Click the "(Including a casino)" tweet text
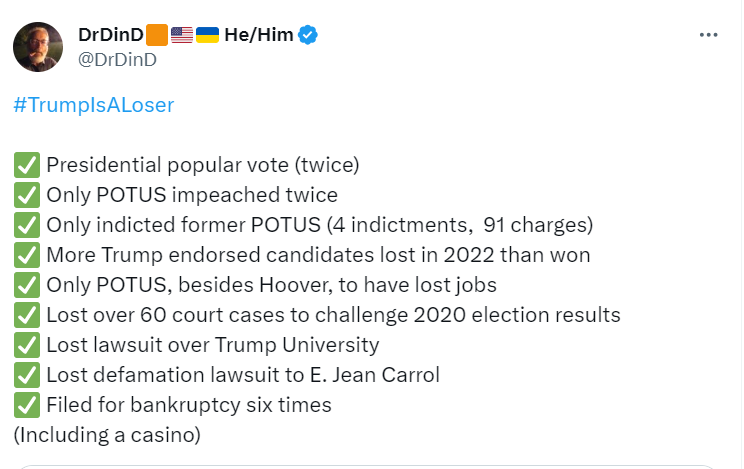 pyautogui.click(x=107, y=435)
